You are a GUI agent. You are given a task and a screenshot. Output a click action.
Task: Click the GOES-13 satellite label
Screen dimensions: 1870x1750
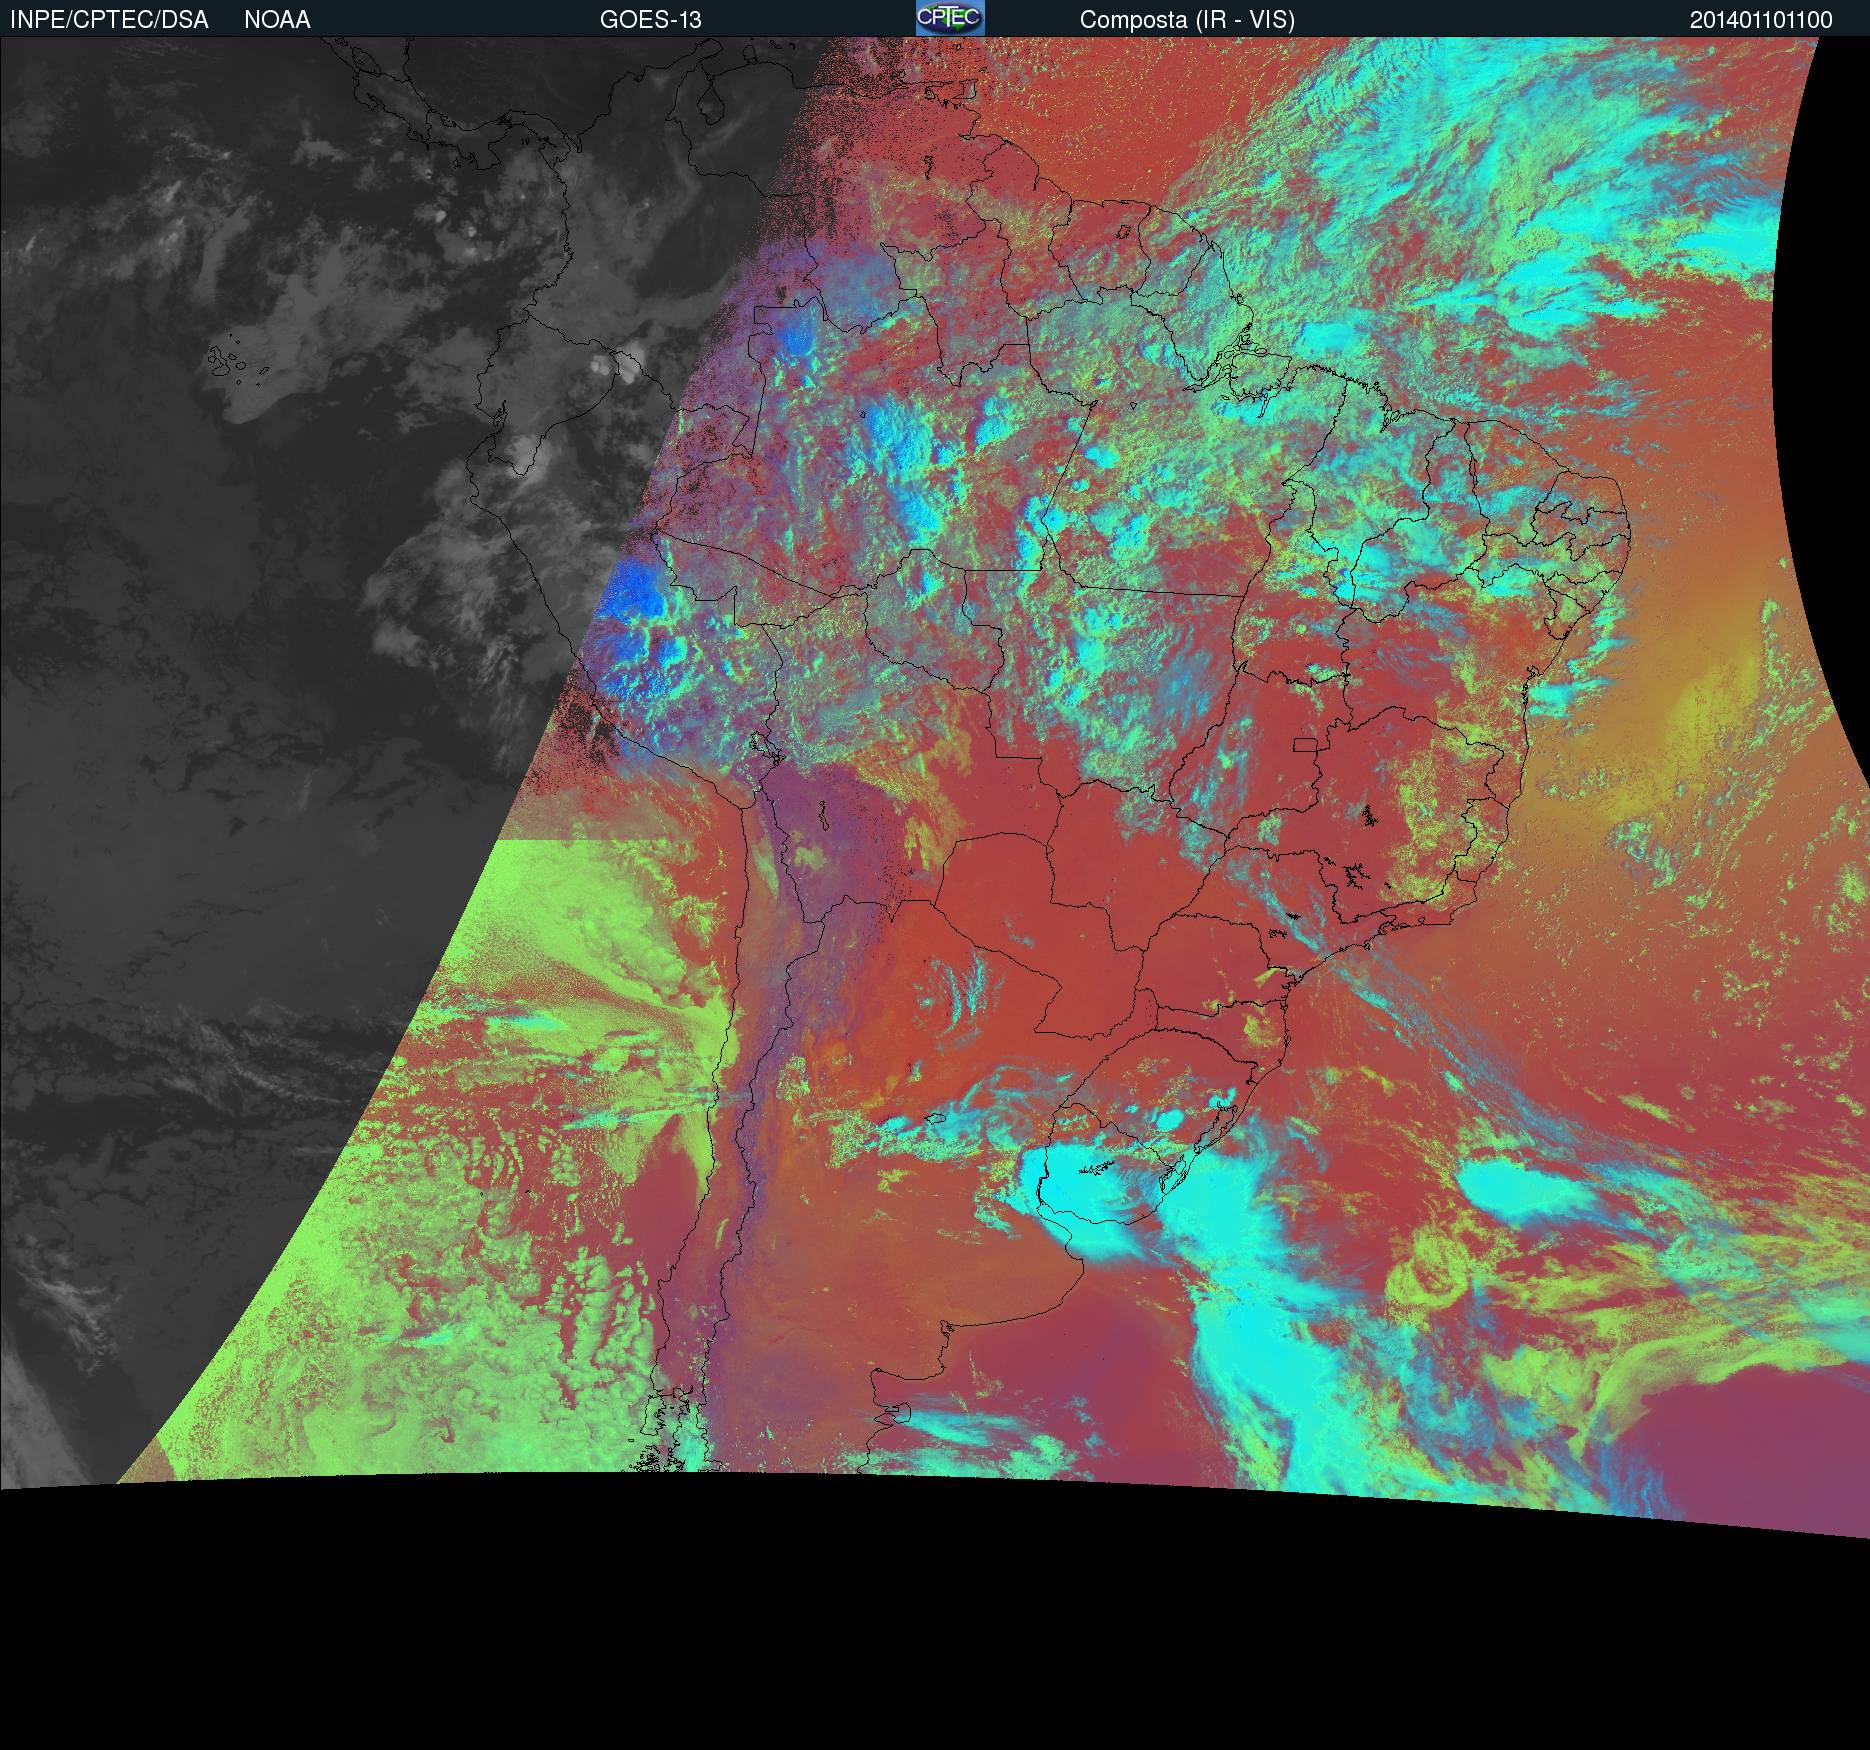[650, 20]
